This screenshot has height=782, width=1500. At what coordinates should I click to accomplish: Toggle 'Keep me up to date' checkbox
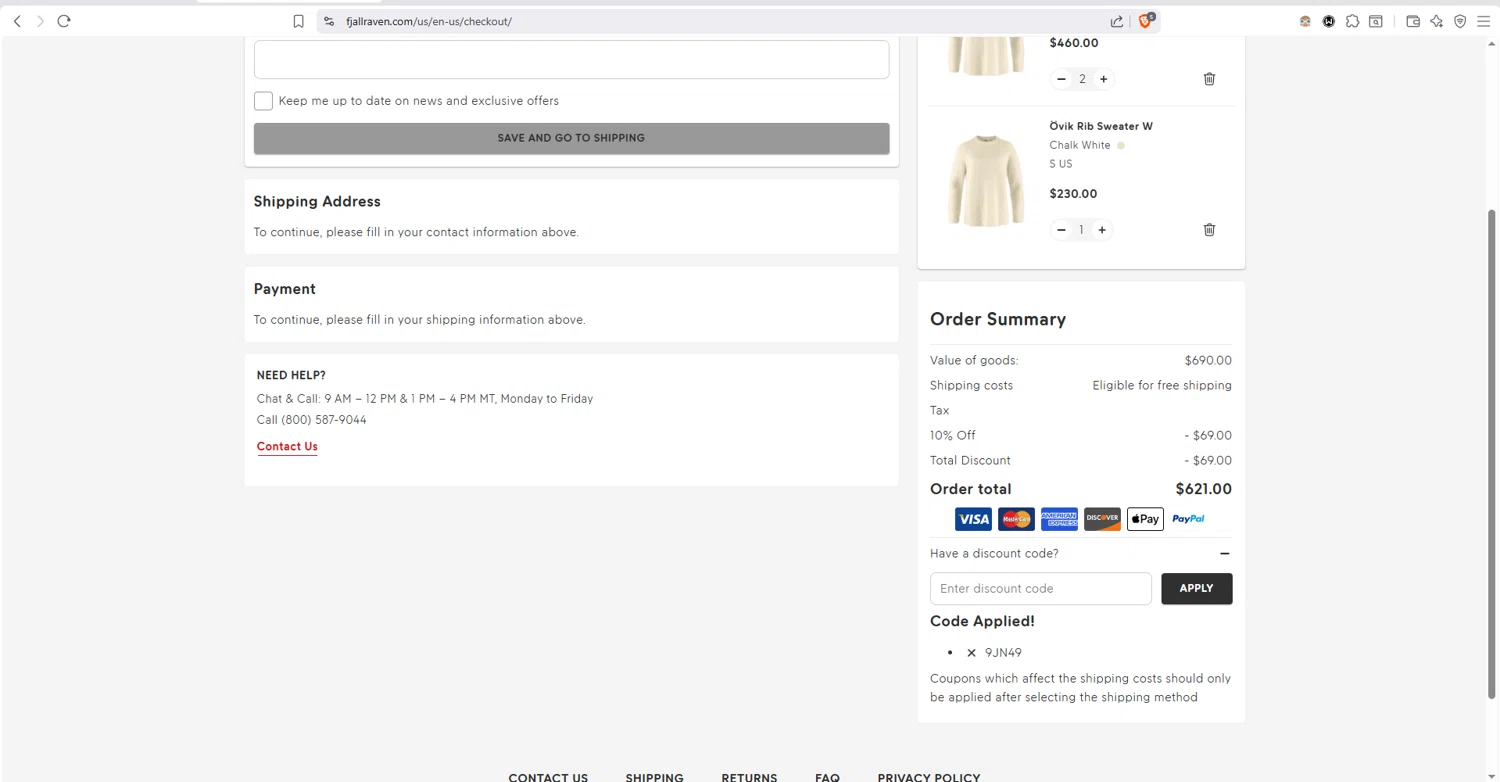pos(263,101)
